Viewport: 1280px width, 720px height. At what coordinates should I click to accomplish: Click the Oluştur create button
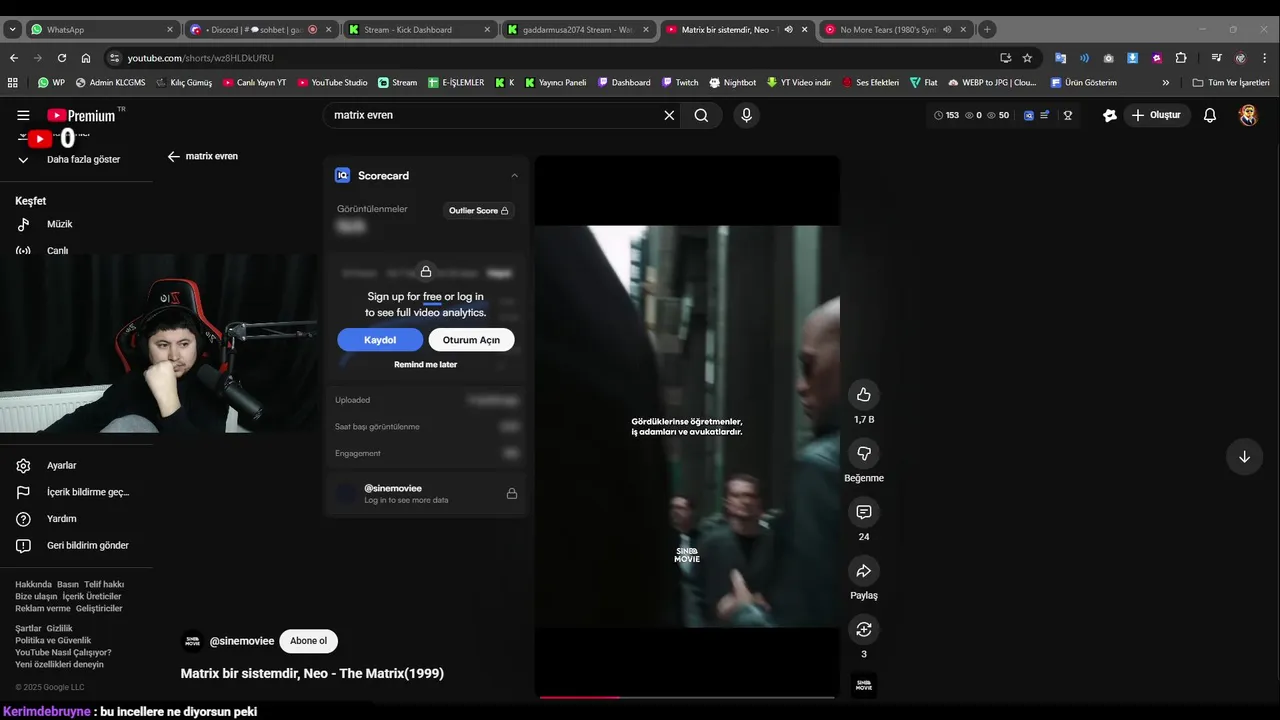[1156, 116]
